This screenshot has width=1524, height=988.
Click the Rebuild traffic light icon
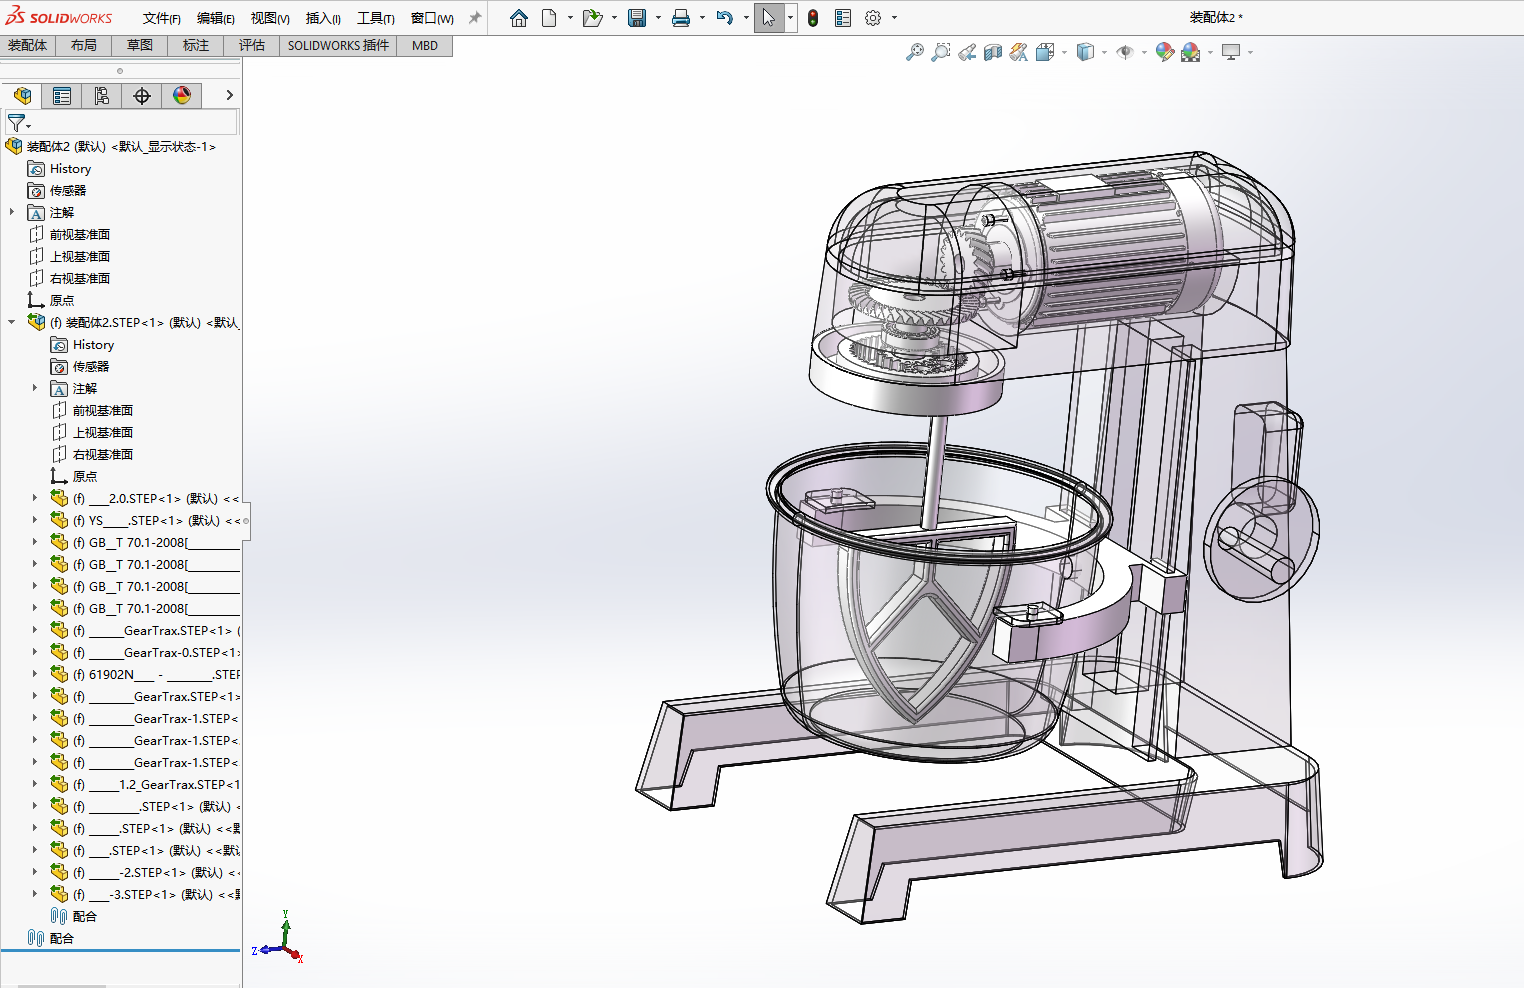tap(813, 18)
